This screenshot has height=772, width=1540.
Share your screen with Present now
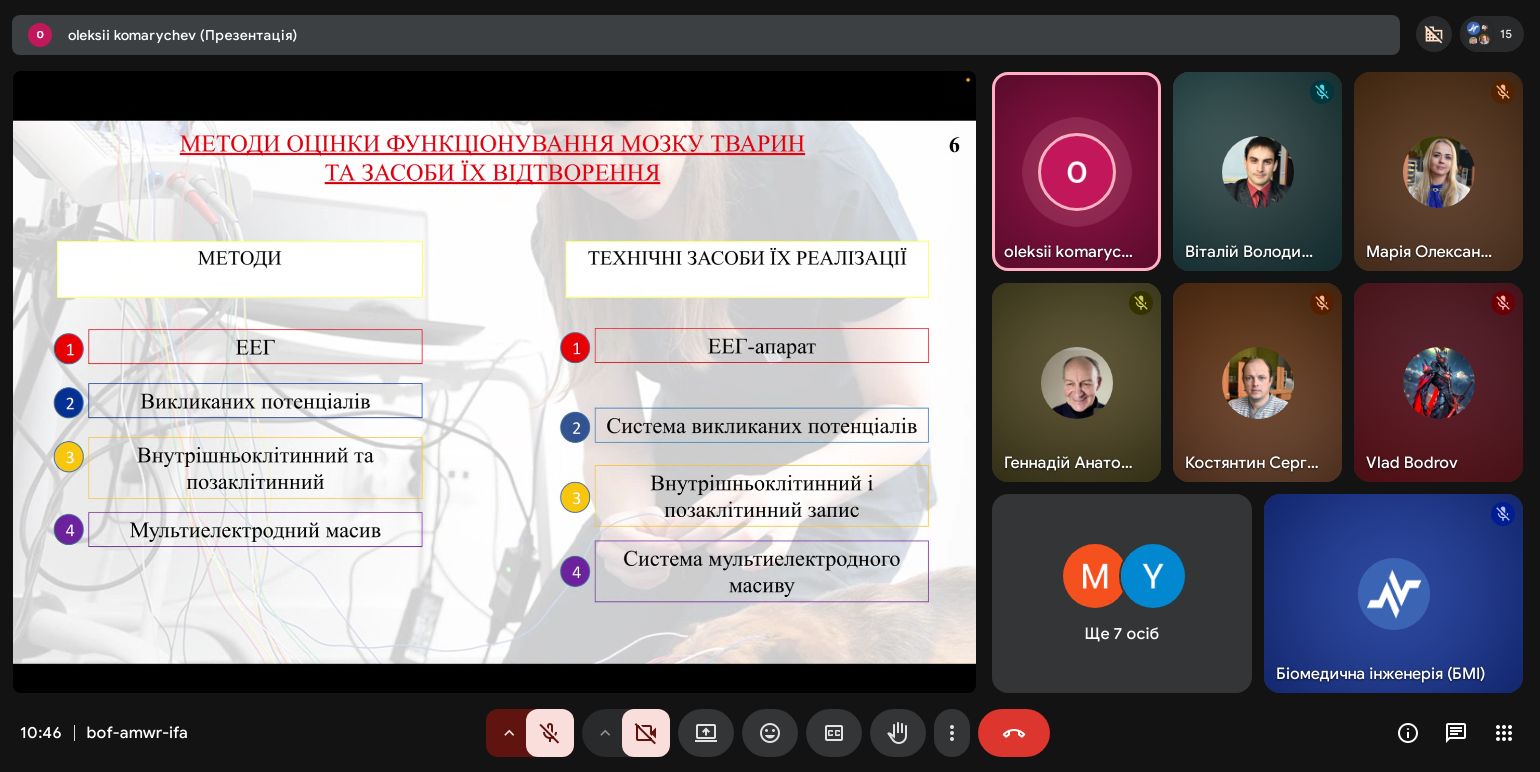click(706, 733)
